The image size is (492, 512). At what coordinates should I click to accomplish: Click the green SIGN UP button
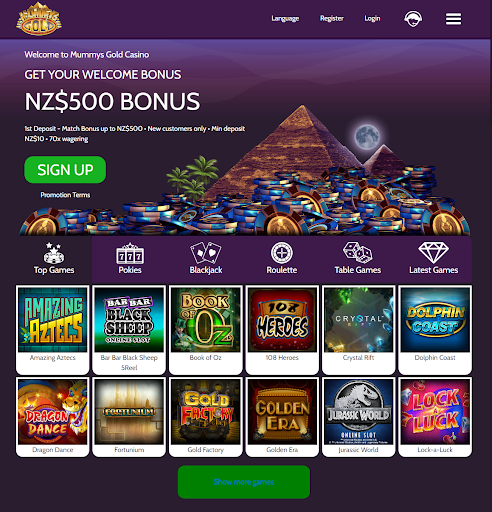click(x=65, y=170)
